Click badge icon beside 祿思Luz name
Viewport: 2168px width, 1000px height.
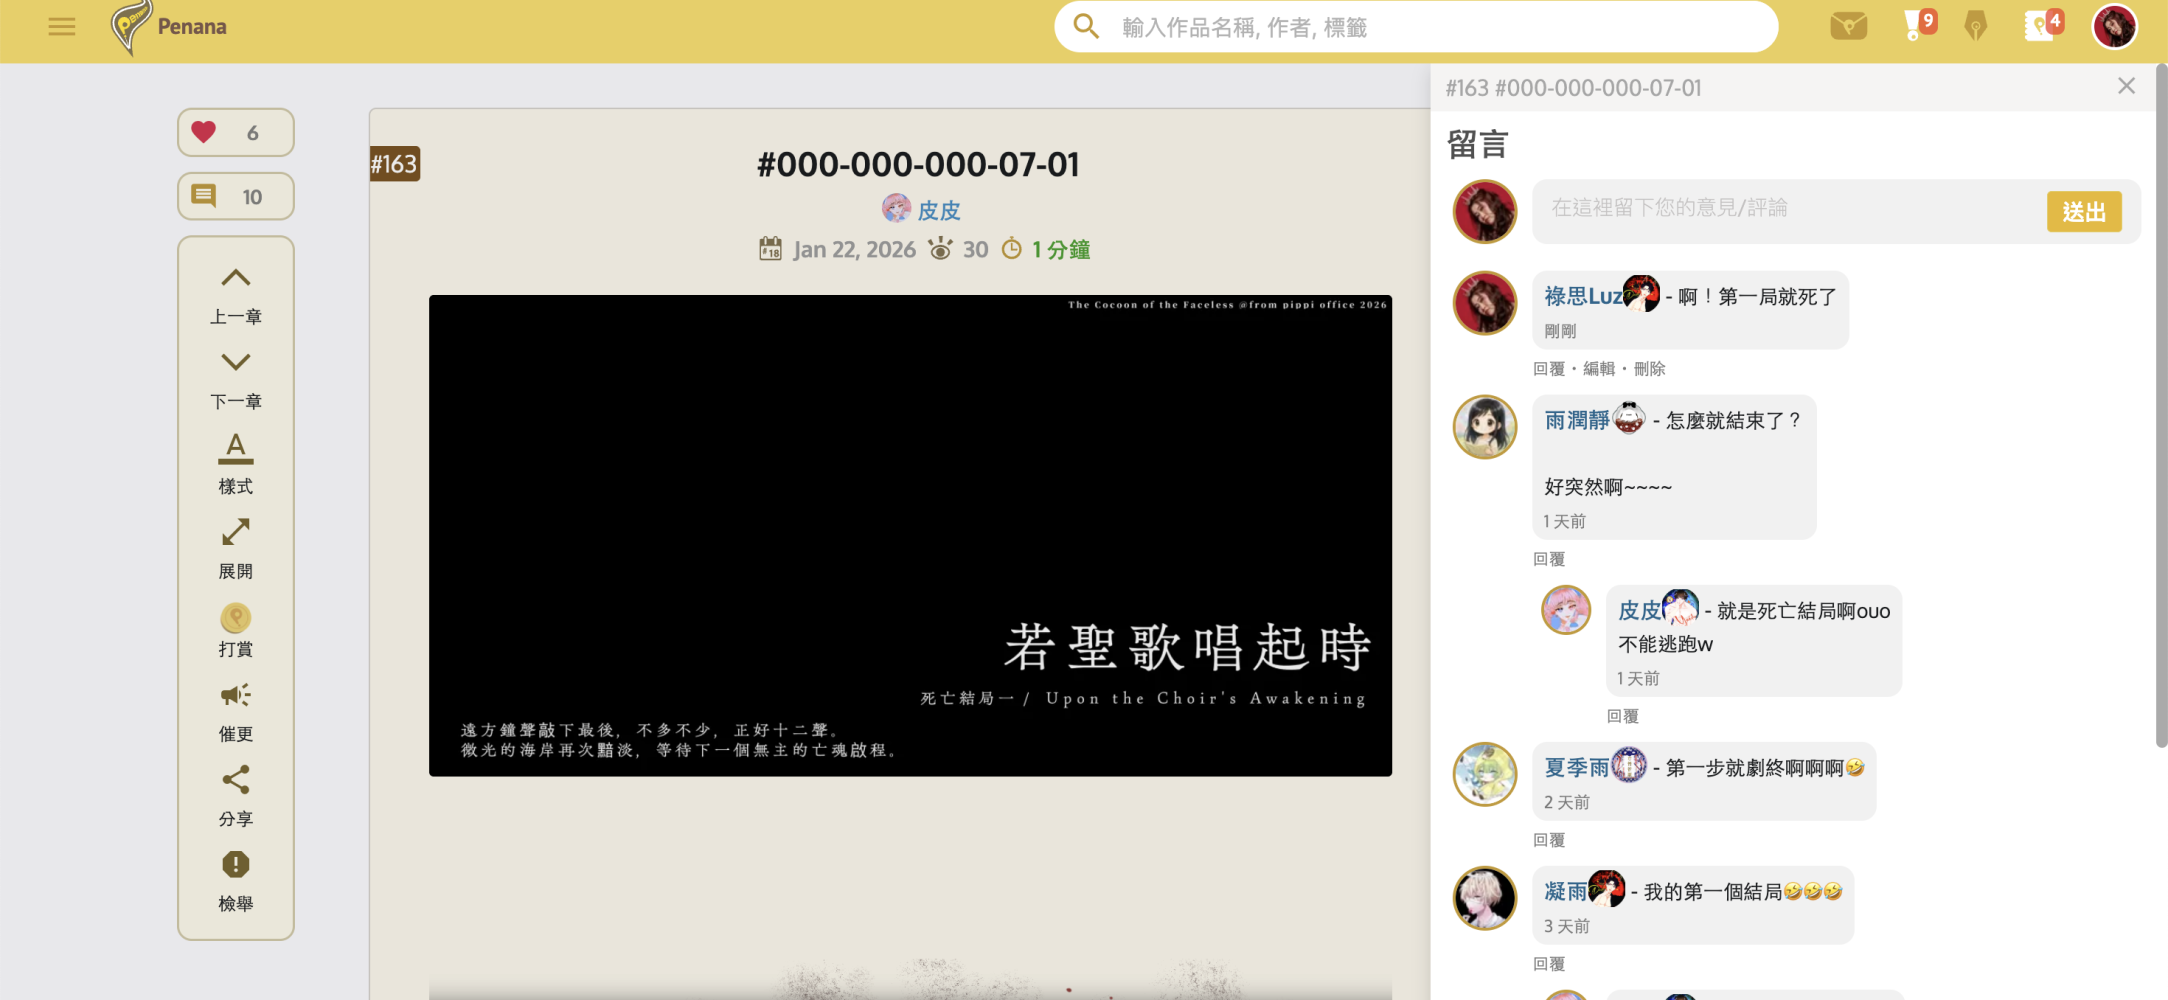1641,294
